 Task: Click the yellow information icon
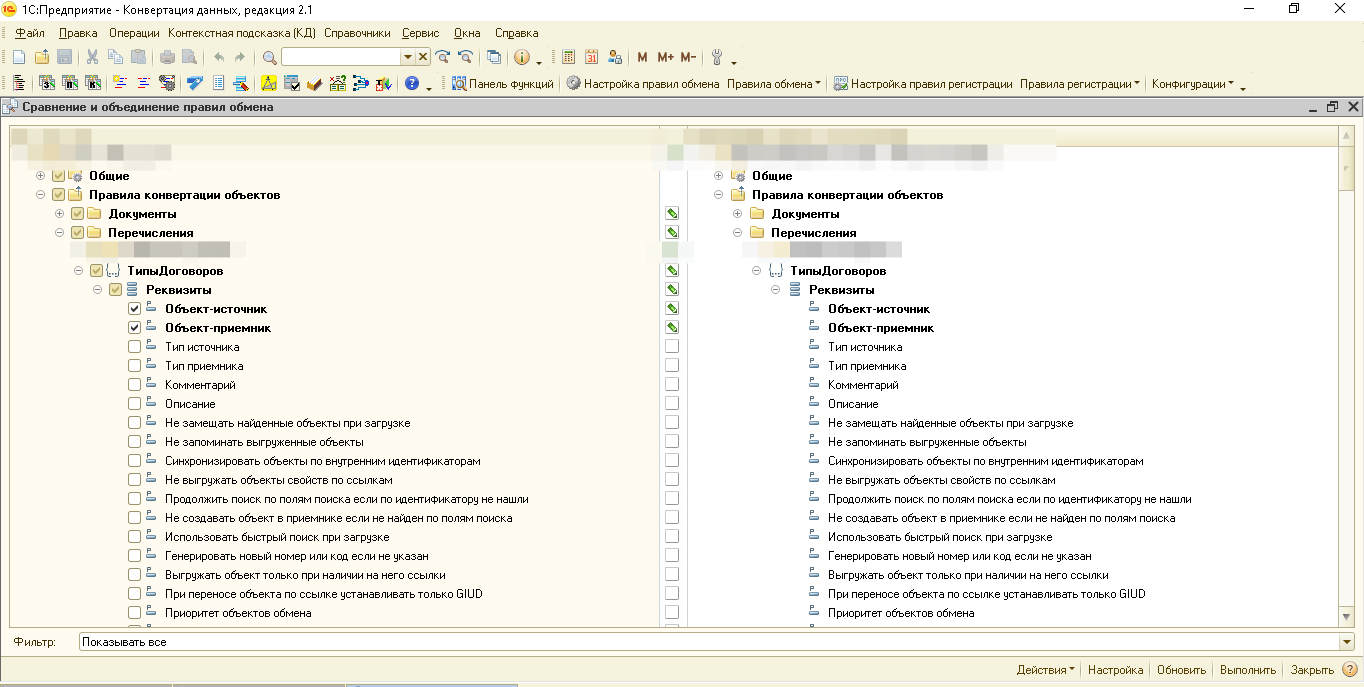tap(521, 57)
